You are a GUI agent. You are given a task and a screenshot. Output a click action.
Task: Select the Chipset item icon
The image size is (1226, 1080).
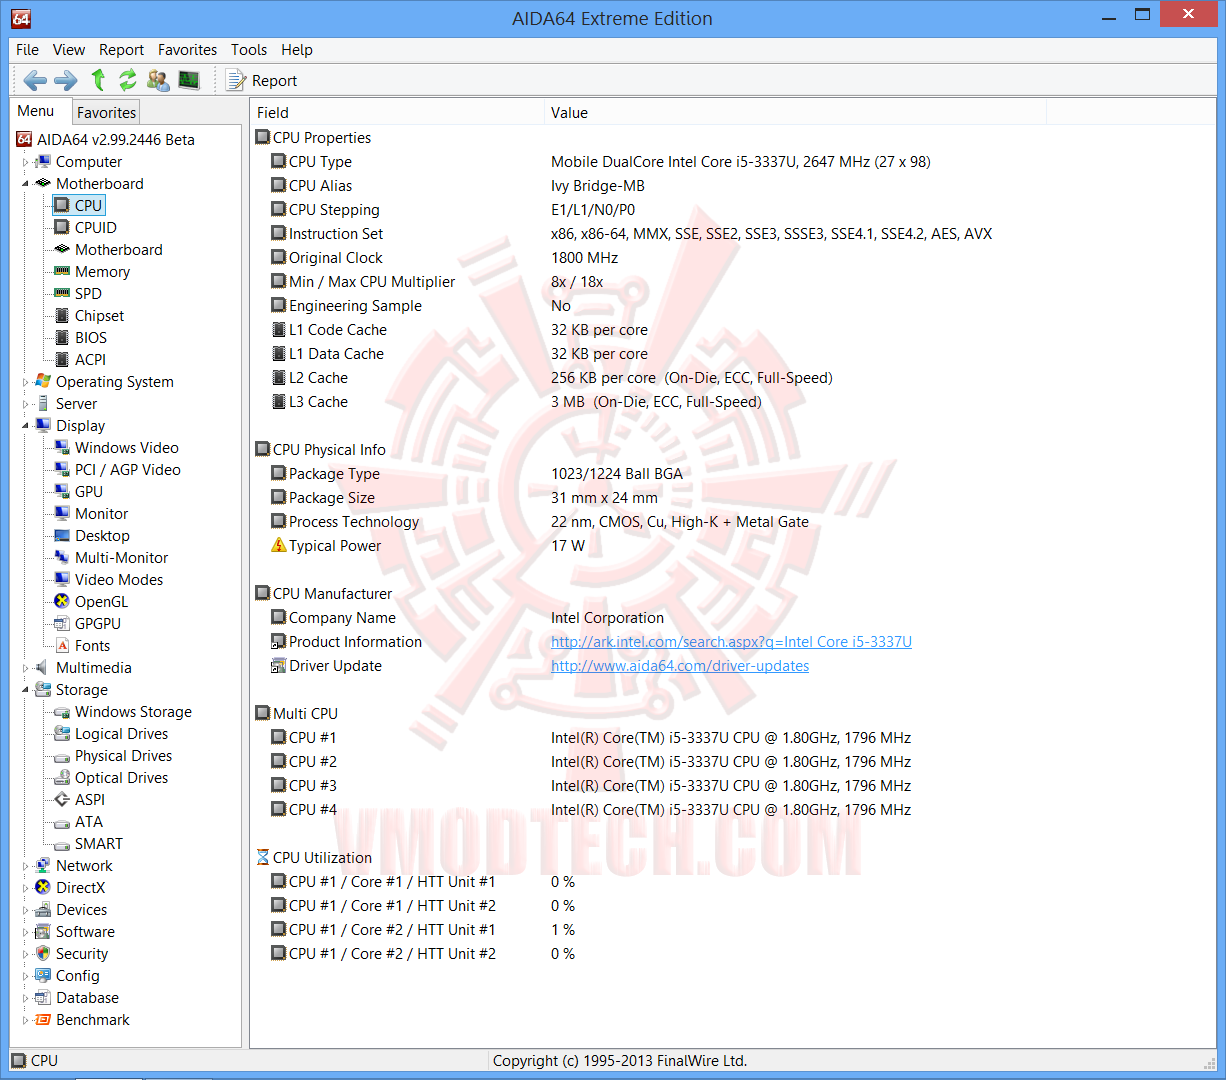coord(62,316)
